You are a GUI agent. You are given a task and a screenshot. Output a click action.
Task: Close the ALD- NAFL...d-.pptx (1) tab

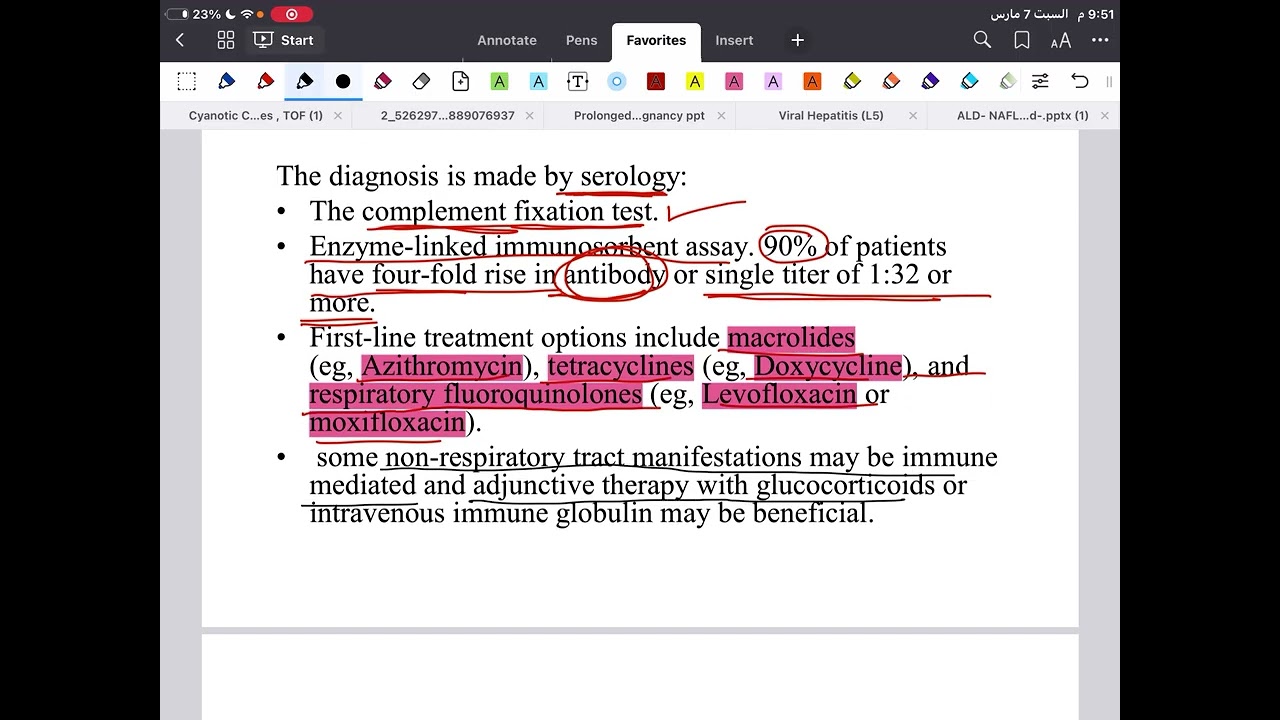1104,115
